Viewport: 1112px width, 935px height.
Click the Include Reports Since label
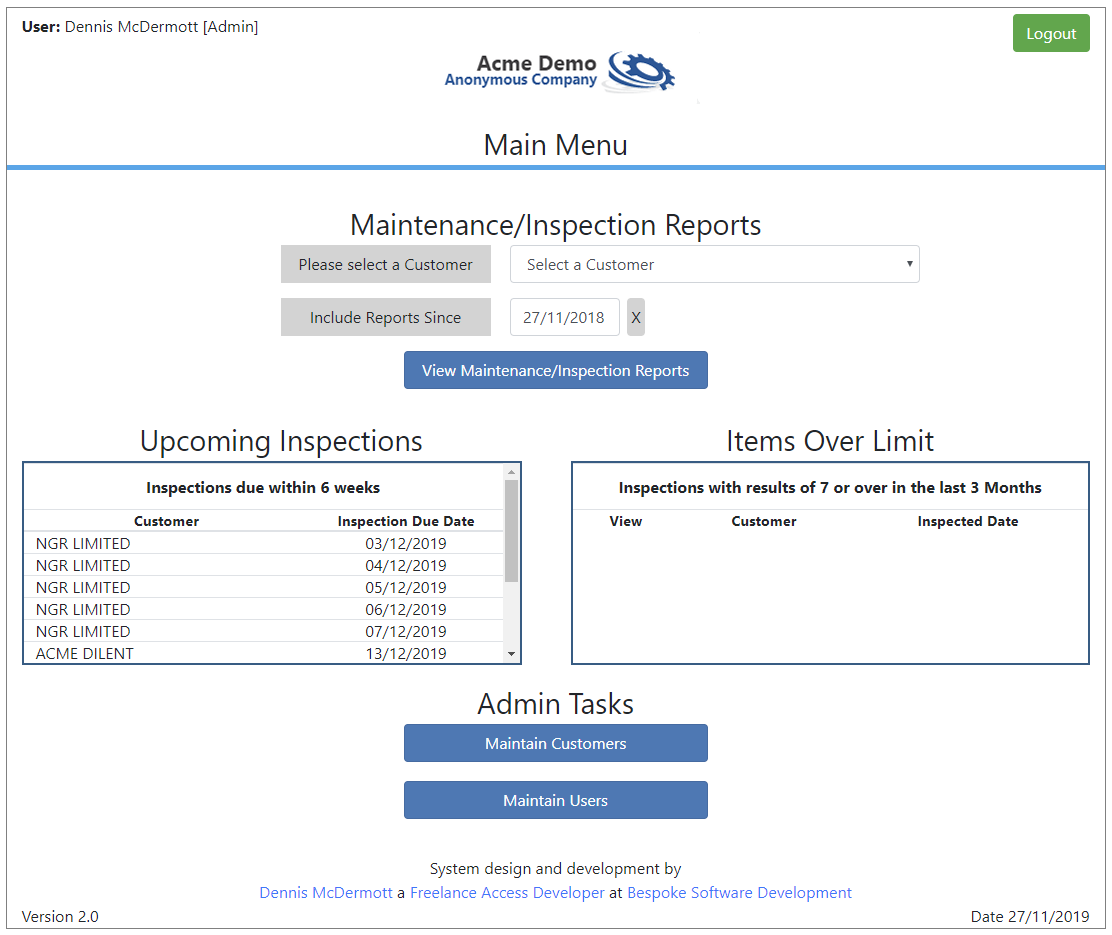pyautogui.click(x=386, y=317)
